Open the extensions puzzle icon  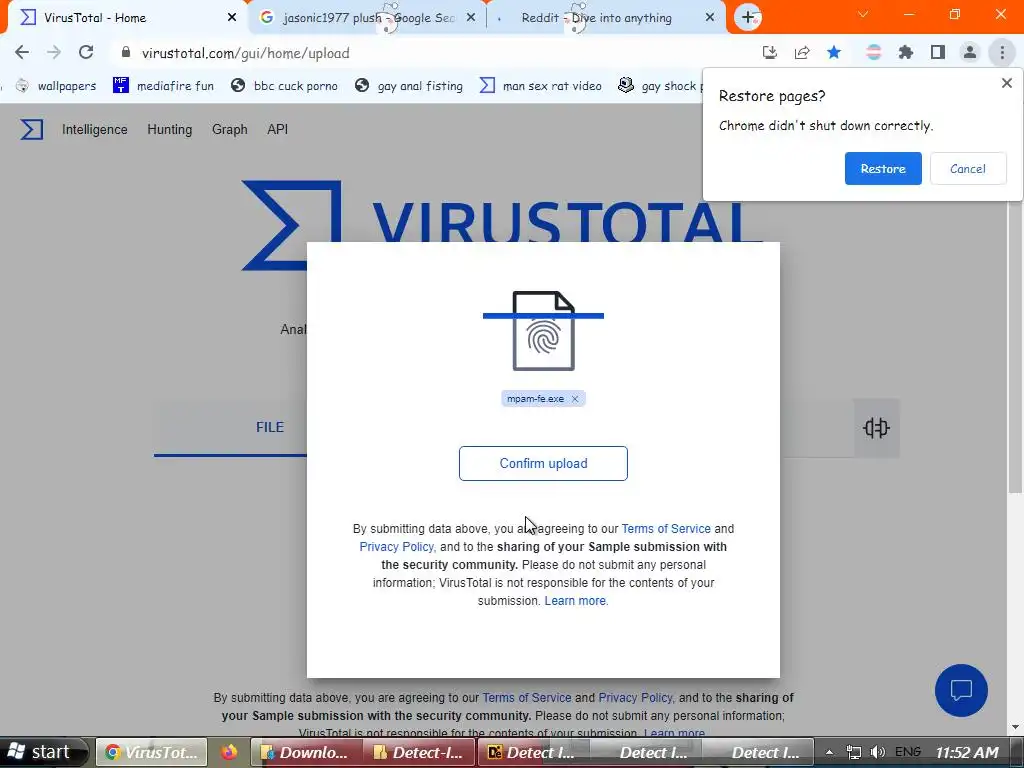(906, 52)
